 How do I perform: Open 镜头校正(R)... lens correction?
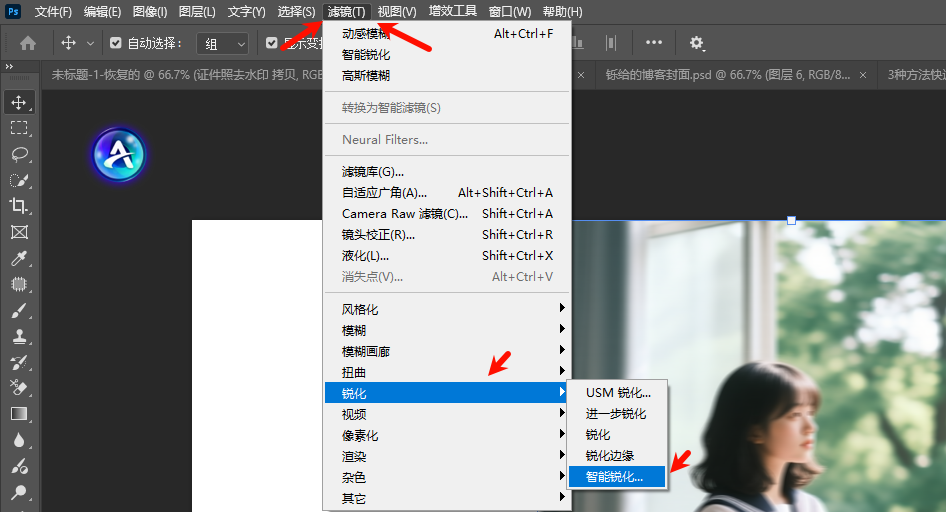(447, 235)
